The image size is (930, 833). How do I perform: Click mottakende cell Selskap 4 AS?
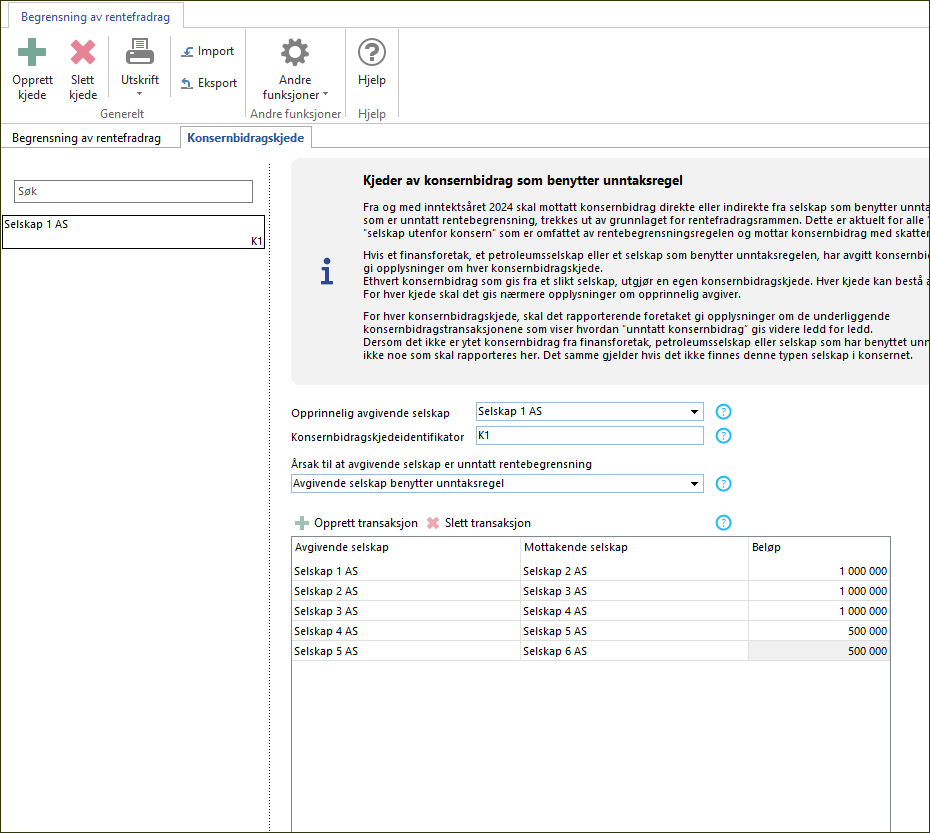pos(634,611)
